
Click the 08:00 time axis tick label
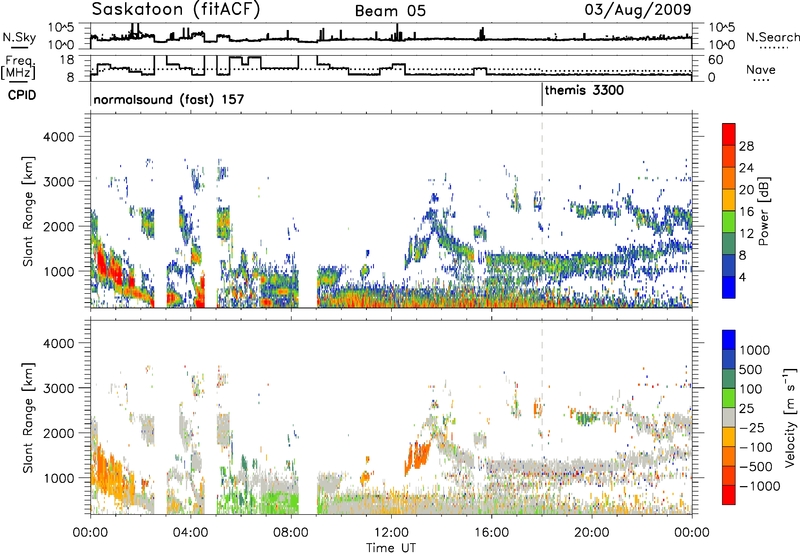point(291,533)
